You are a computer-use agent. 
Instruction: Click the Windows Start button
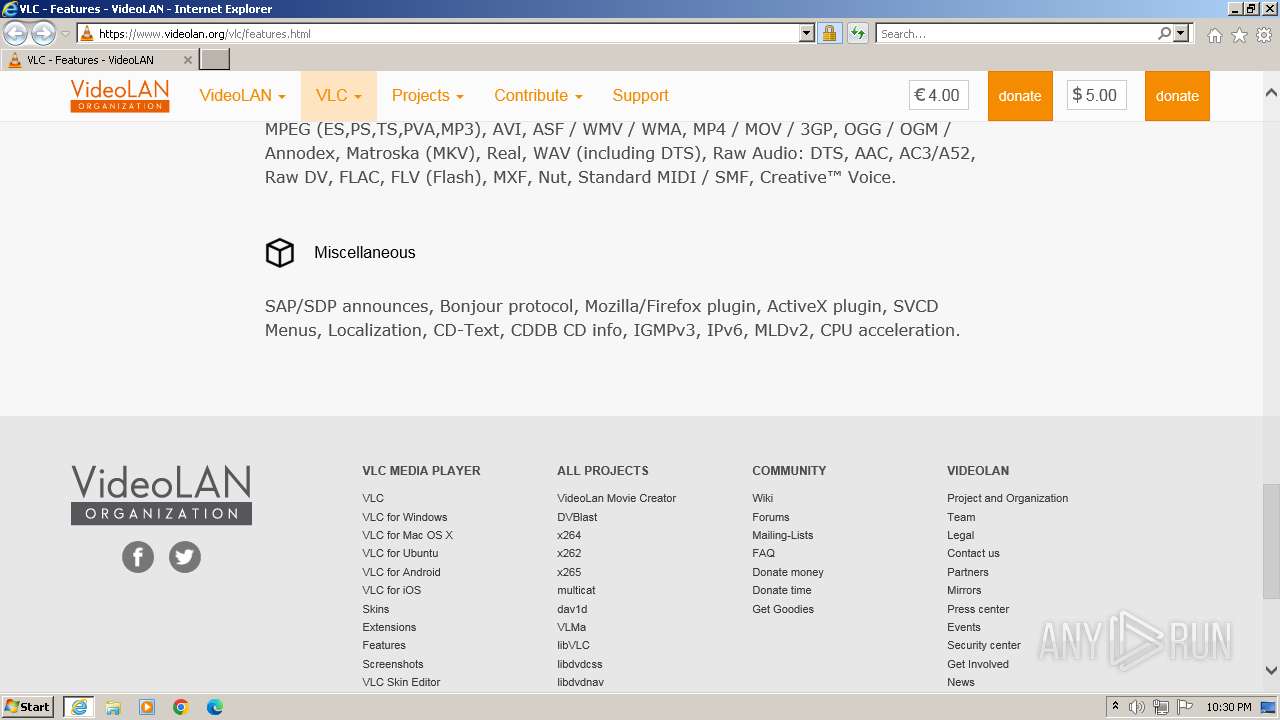coord(27,707)
